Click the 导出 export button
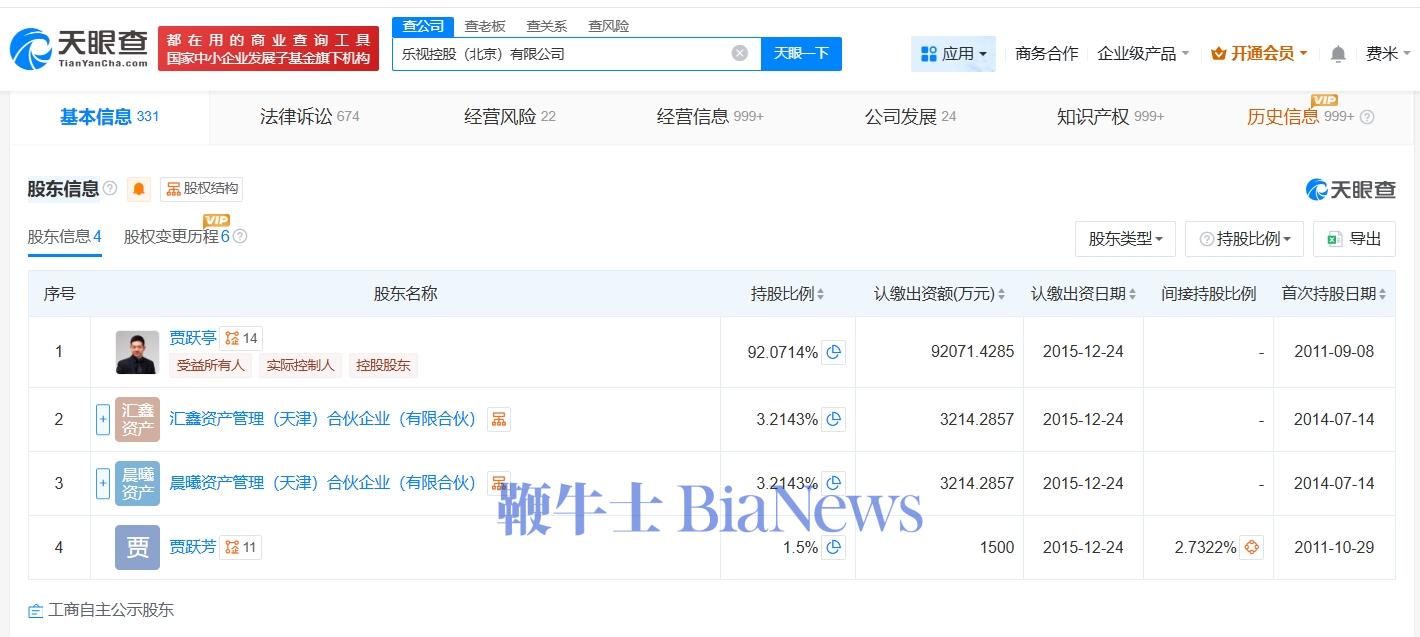Image resolution: width=1420 pixels, height=637 pixels. point(1354,239)
